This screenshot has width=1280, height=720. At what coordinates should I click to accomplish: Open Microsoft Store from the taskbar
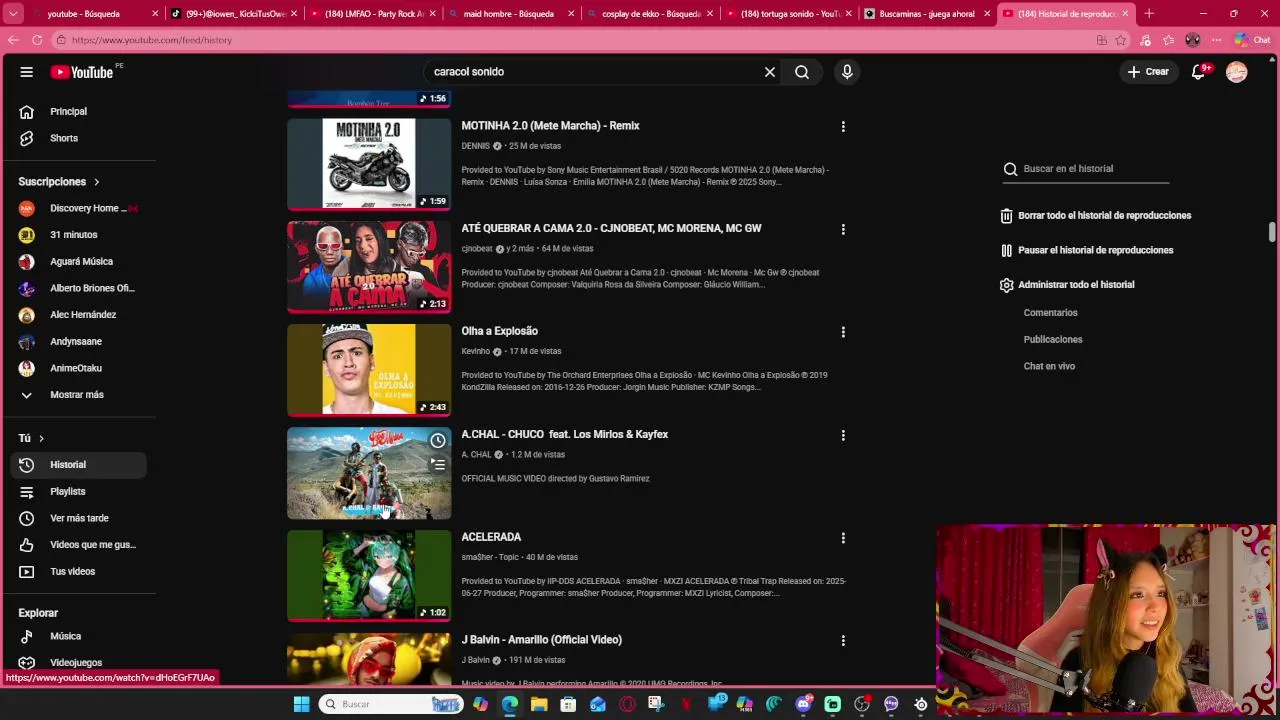568,704
